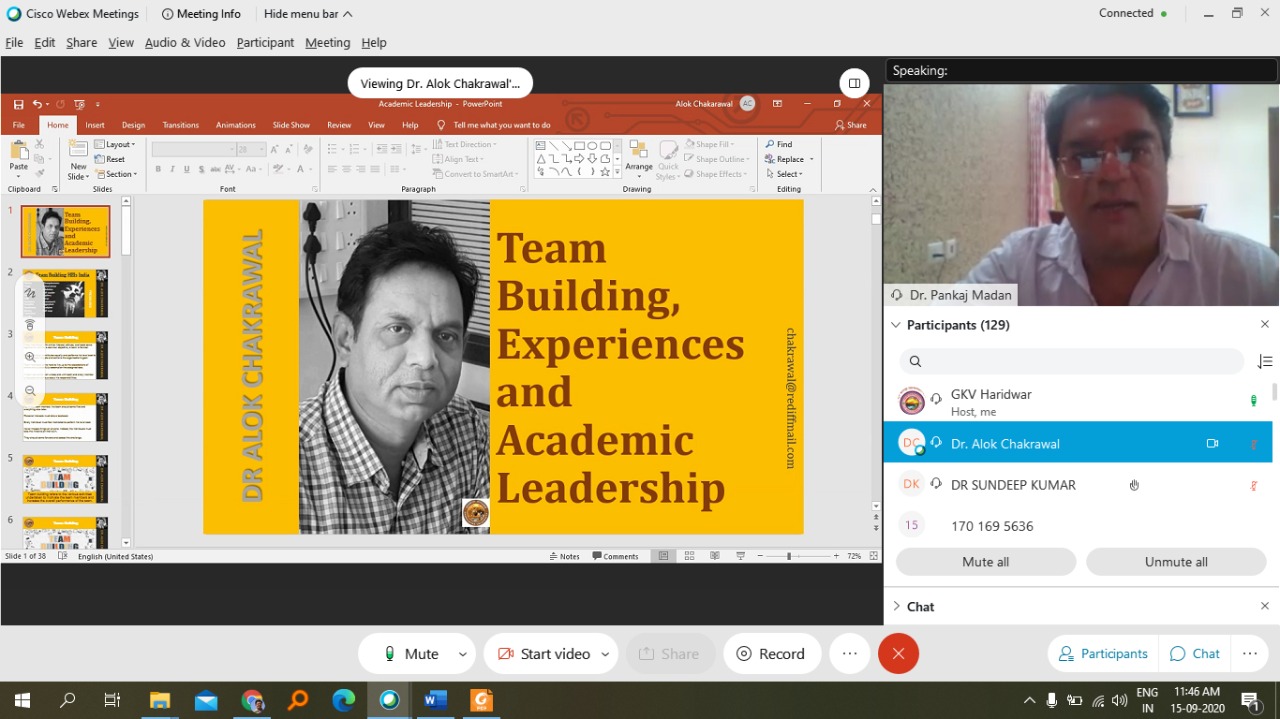The image size is (1280, 719).
Task: Start video from meeting controls
Action: 543,654
